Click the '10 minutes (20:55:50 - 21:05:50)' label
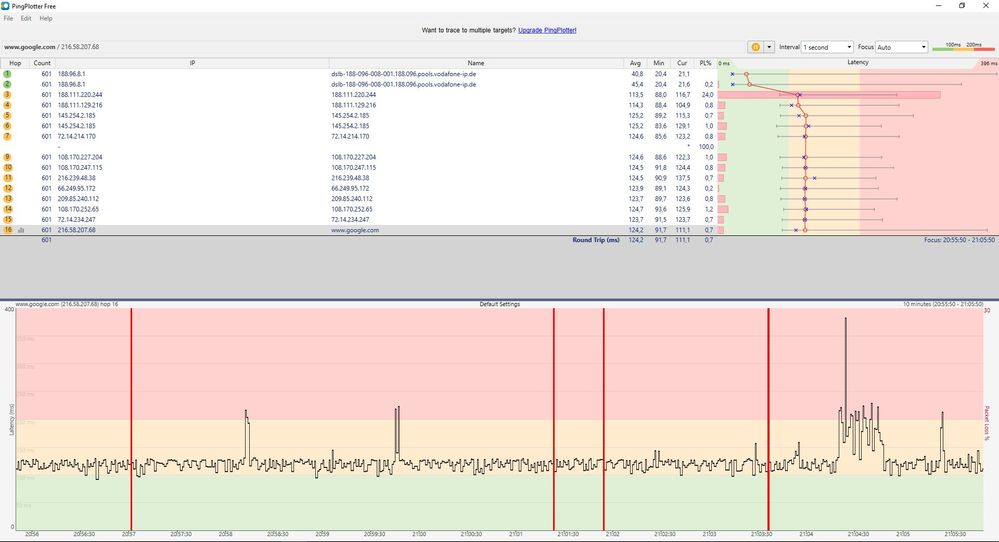Screen dimensions: 999x542 943,304
